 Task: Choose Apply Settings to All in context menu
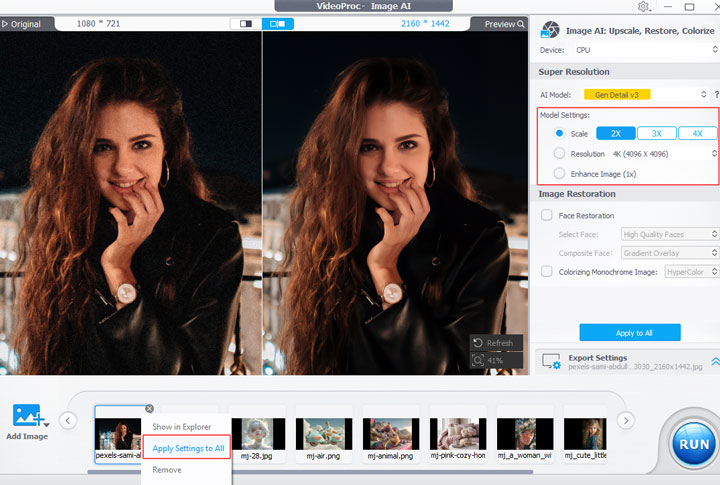click(188, 448)
